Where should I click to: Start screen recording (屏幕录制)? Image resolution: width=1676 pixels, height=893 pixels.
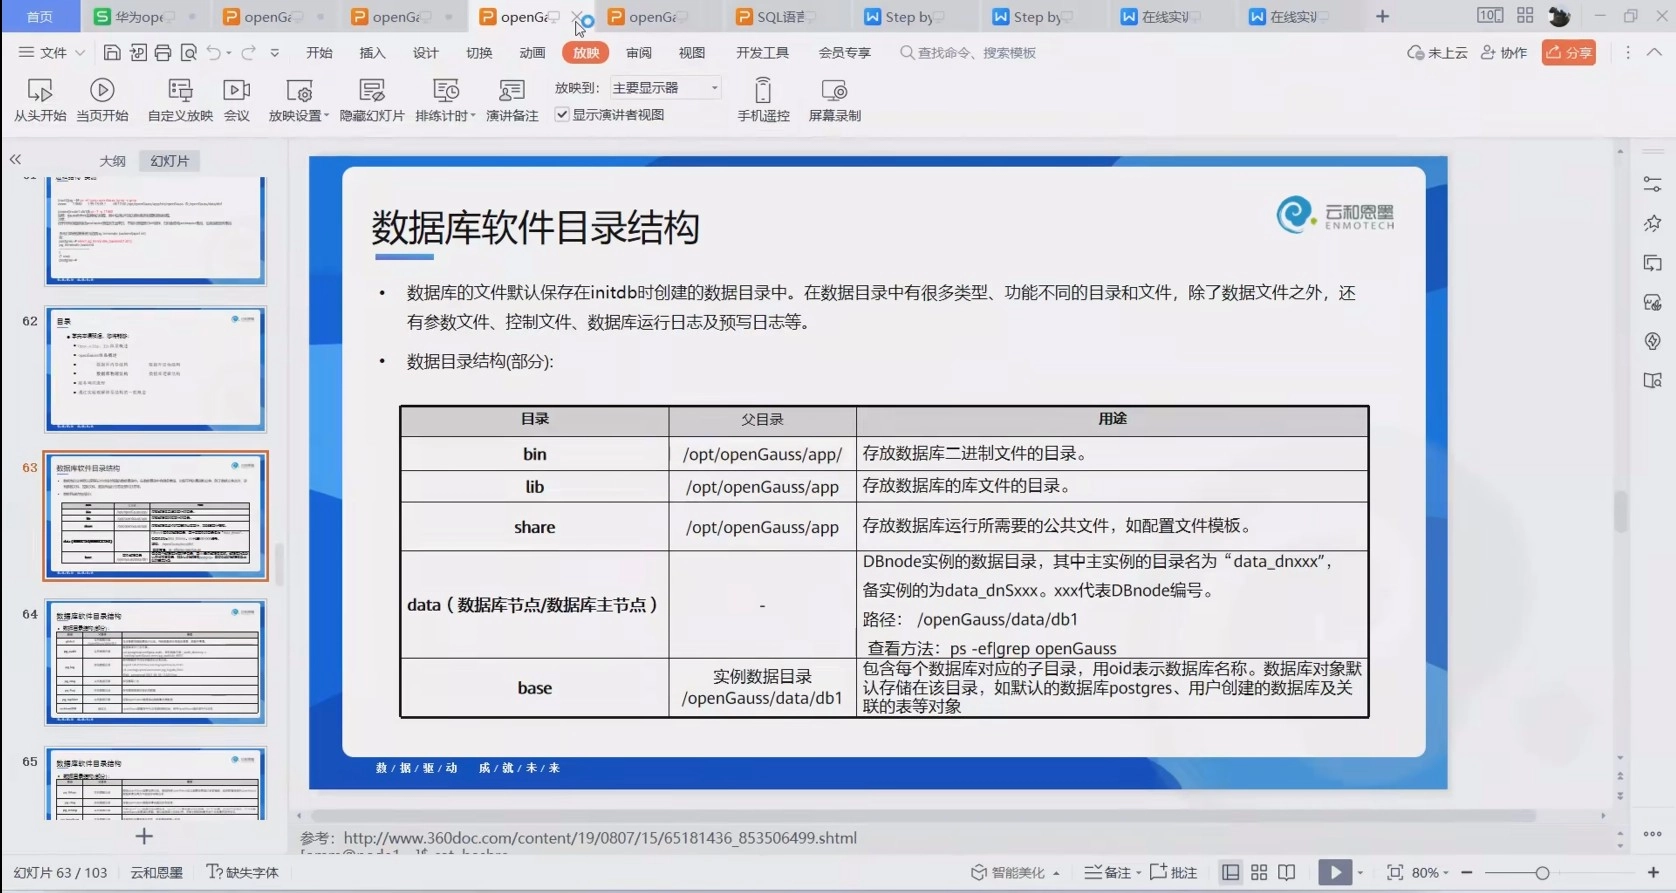pos(834,100)
